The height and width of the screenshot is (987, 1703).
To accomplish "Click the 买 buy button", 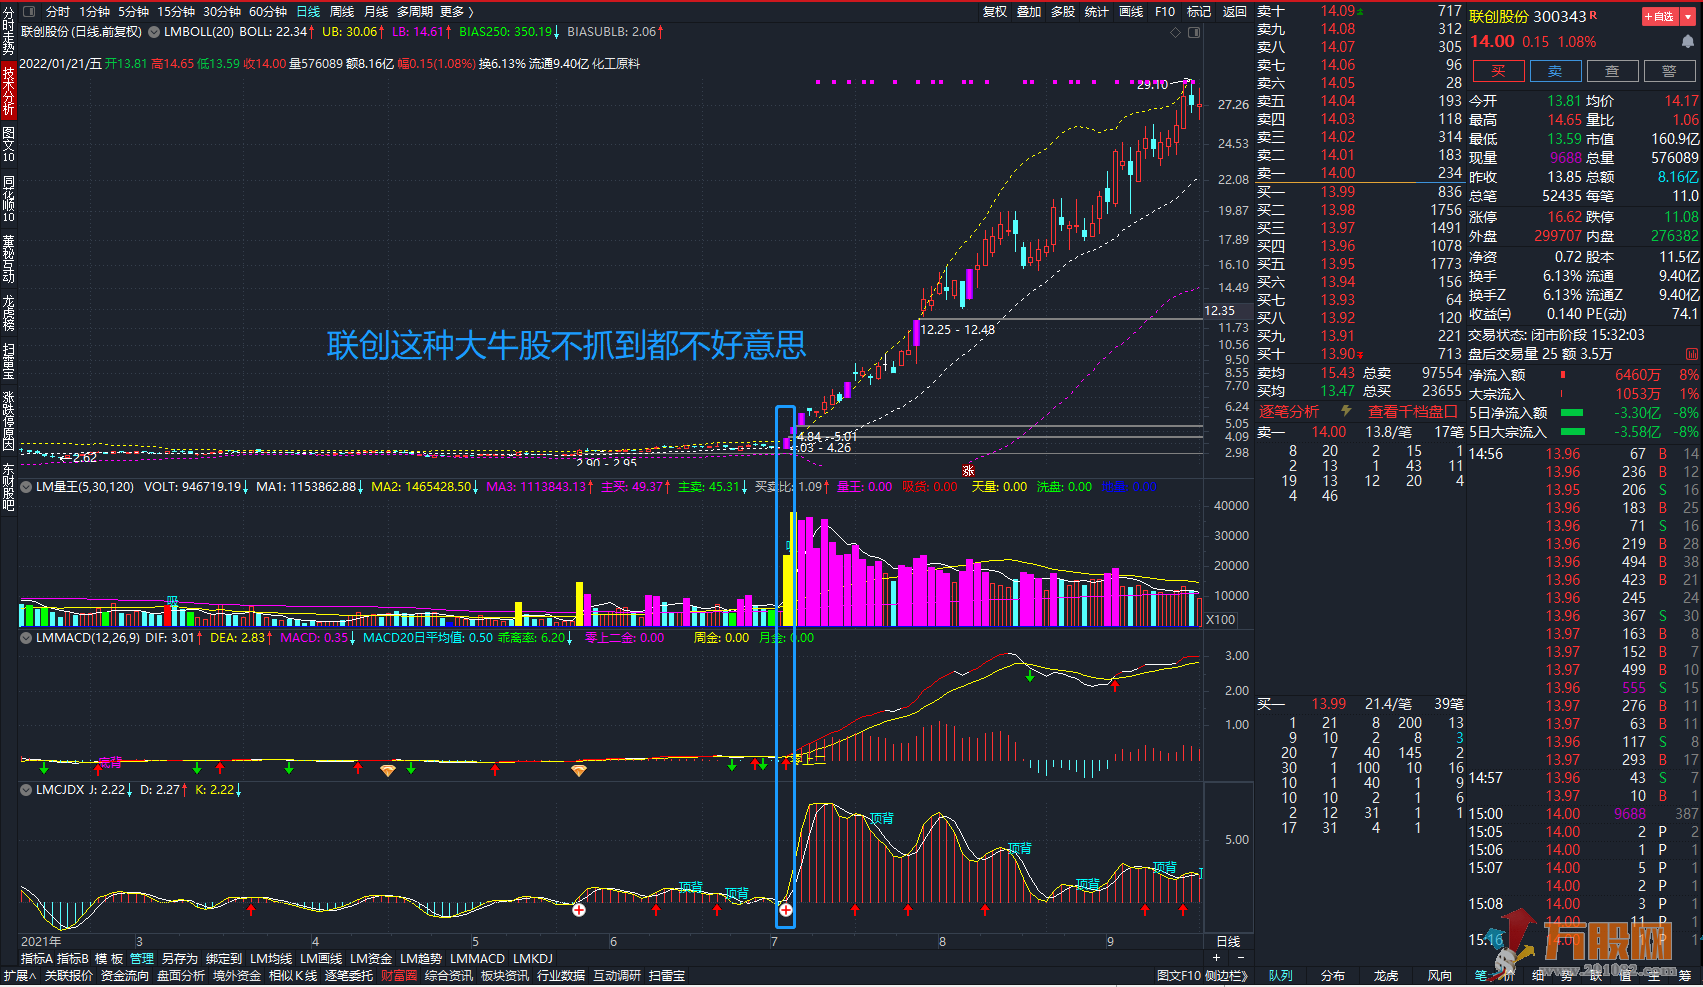I will (1498, 71).
